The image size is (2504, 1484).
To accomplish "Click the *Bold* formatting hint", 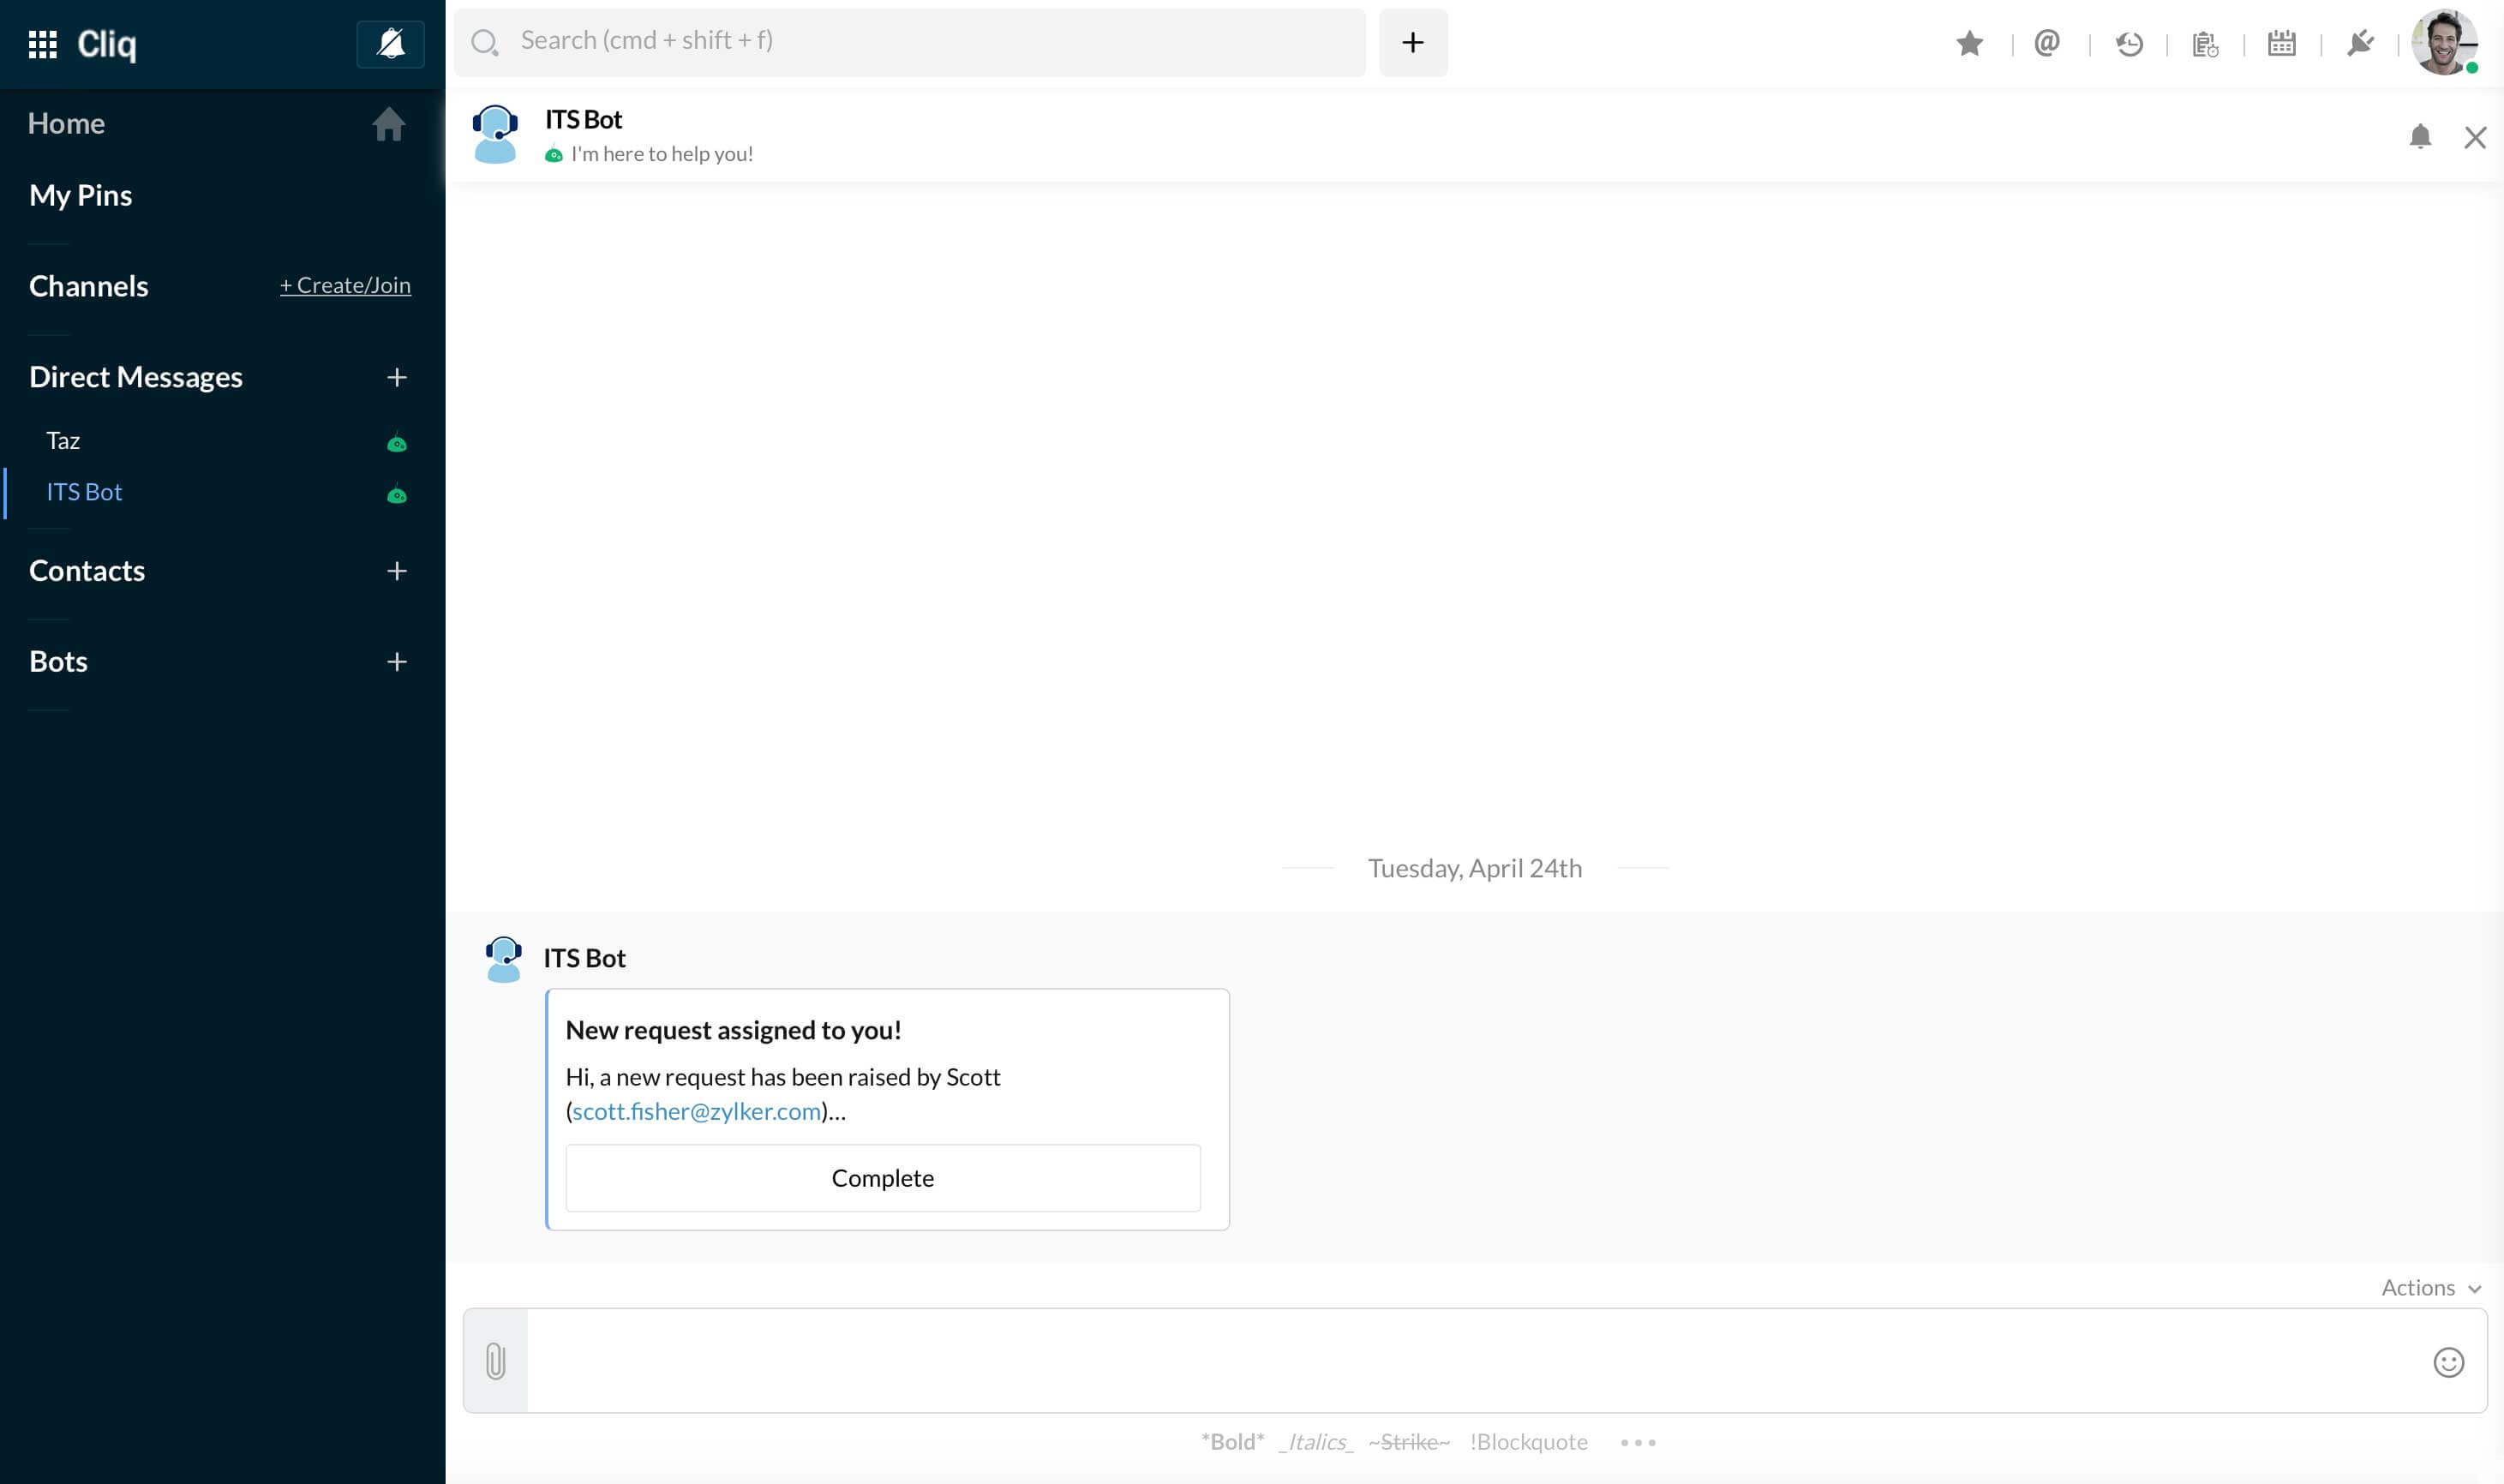I will click(1232, 1442).
